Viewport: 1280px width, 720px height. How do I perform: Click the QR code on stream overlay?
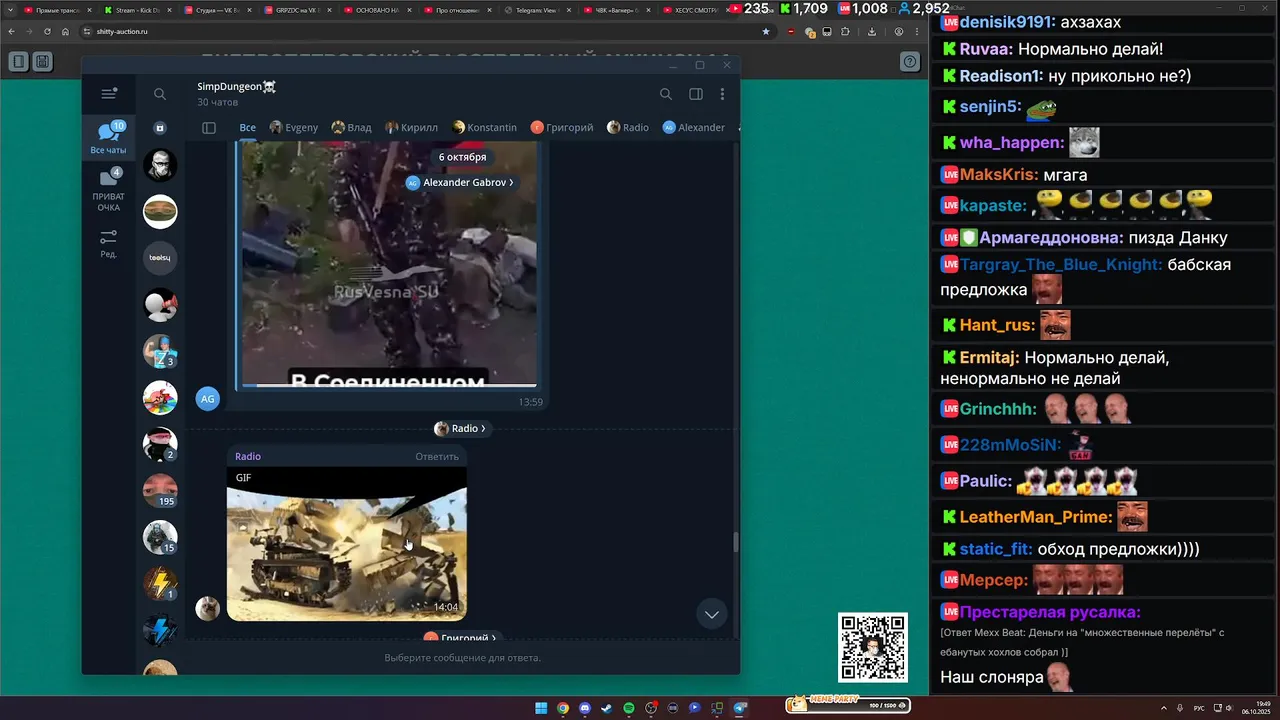(873, 648)
